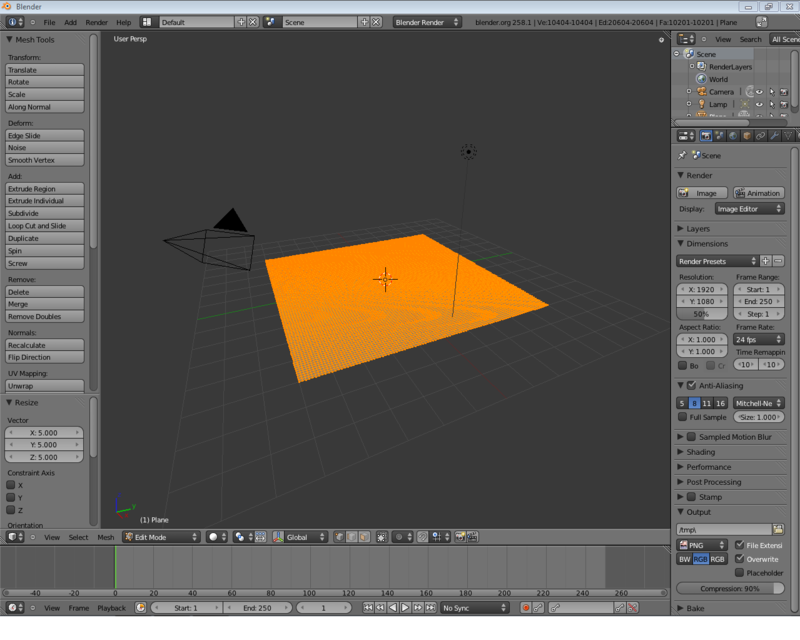Click the Render Animation button
Viewport: 800px width, 640px height.
[759, 193]
